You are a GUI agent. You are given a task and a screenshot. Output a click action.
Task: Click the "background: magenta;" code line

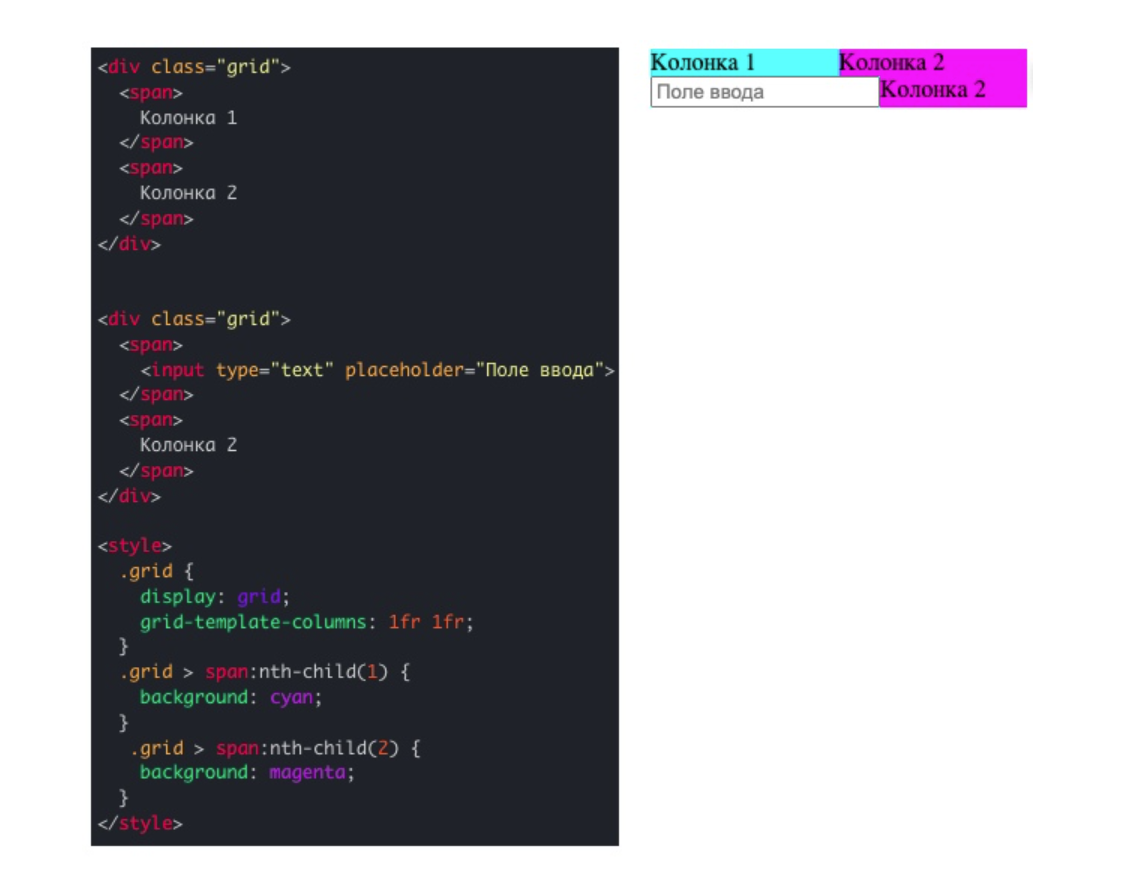point(246,772)
